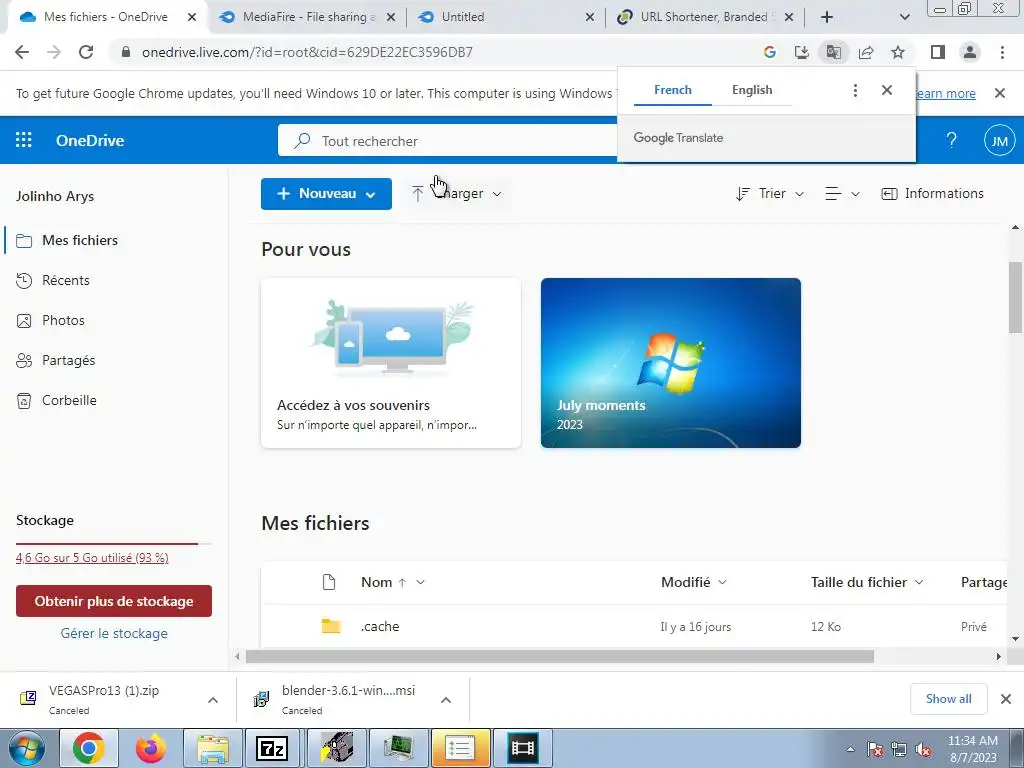Click the install app icon in address bar
1024x768 pixels.
pyautogui.click(x=802, y=52)
